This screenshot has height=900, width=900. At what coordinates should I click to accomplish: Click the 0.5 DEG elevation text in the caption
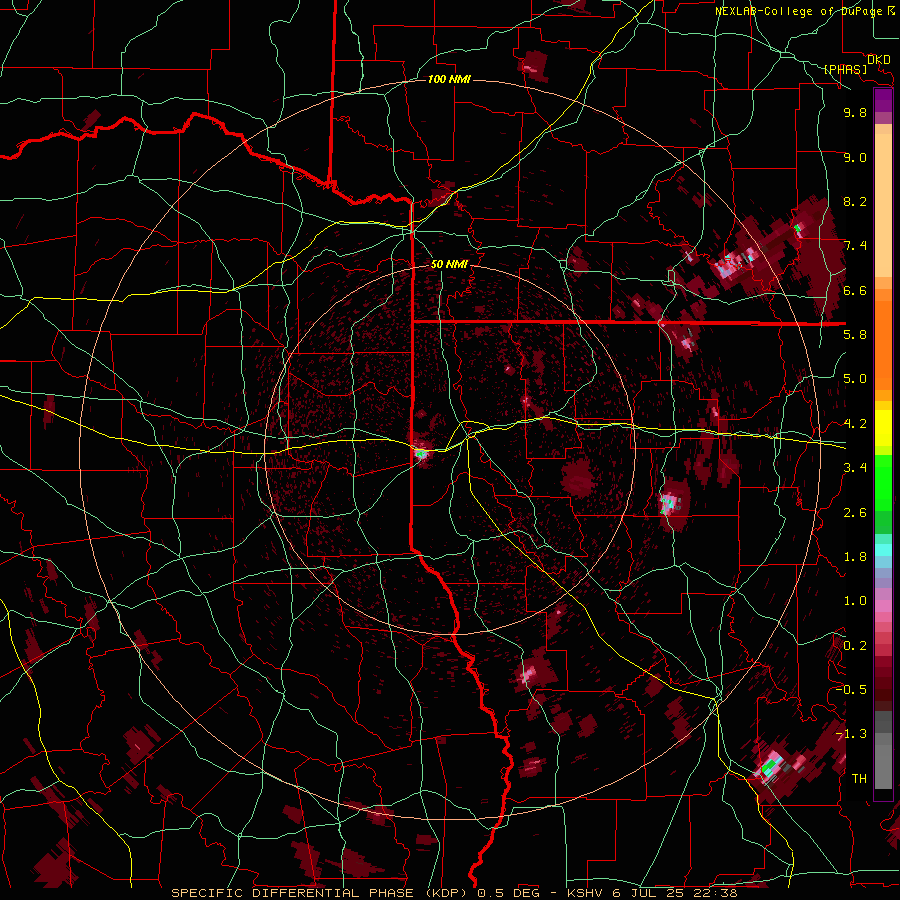coord(509,893)
